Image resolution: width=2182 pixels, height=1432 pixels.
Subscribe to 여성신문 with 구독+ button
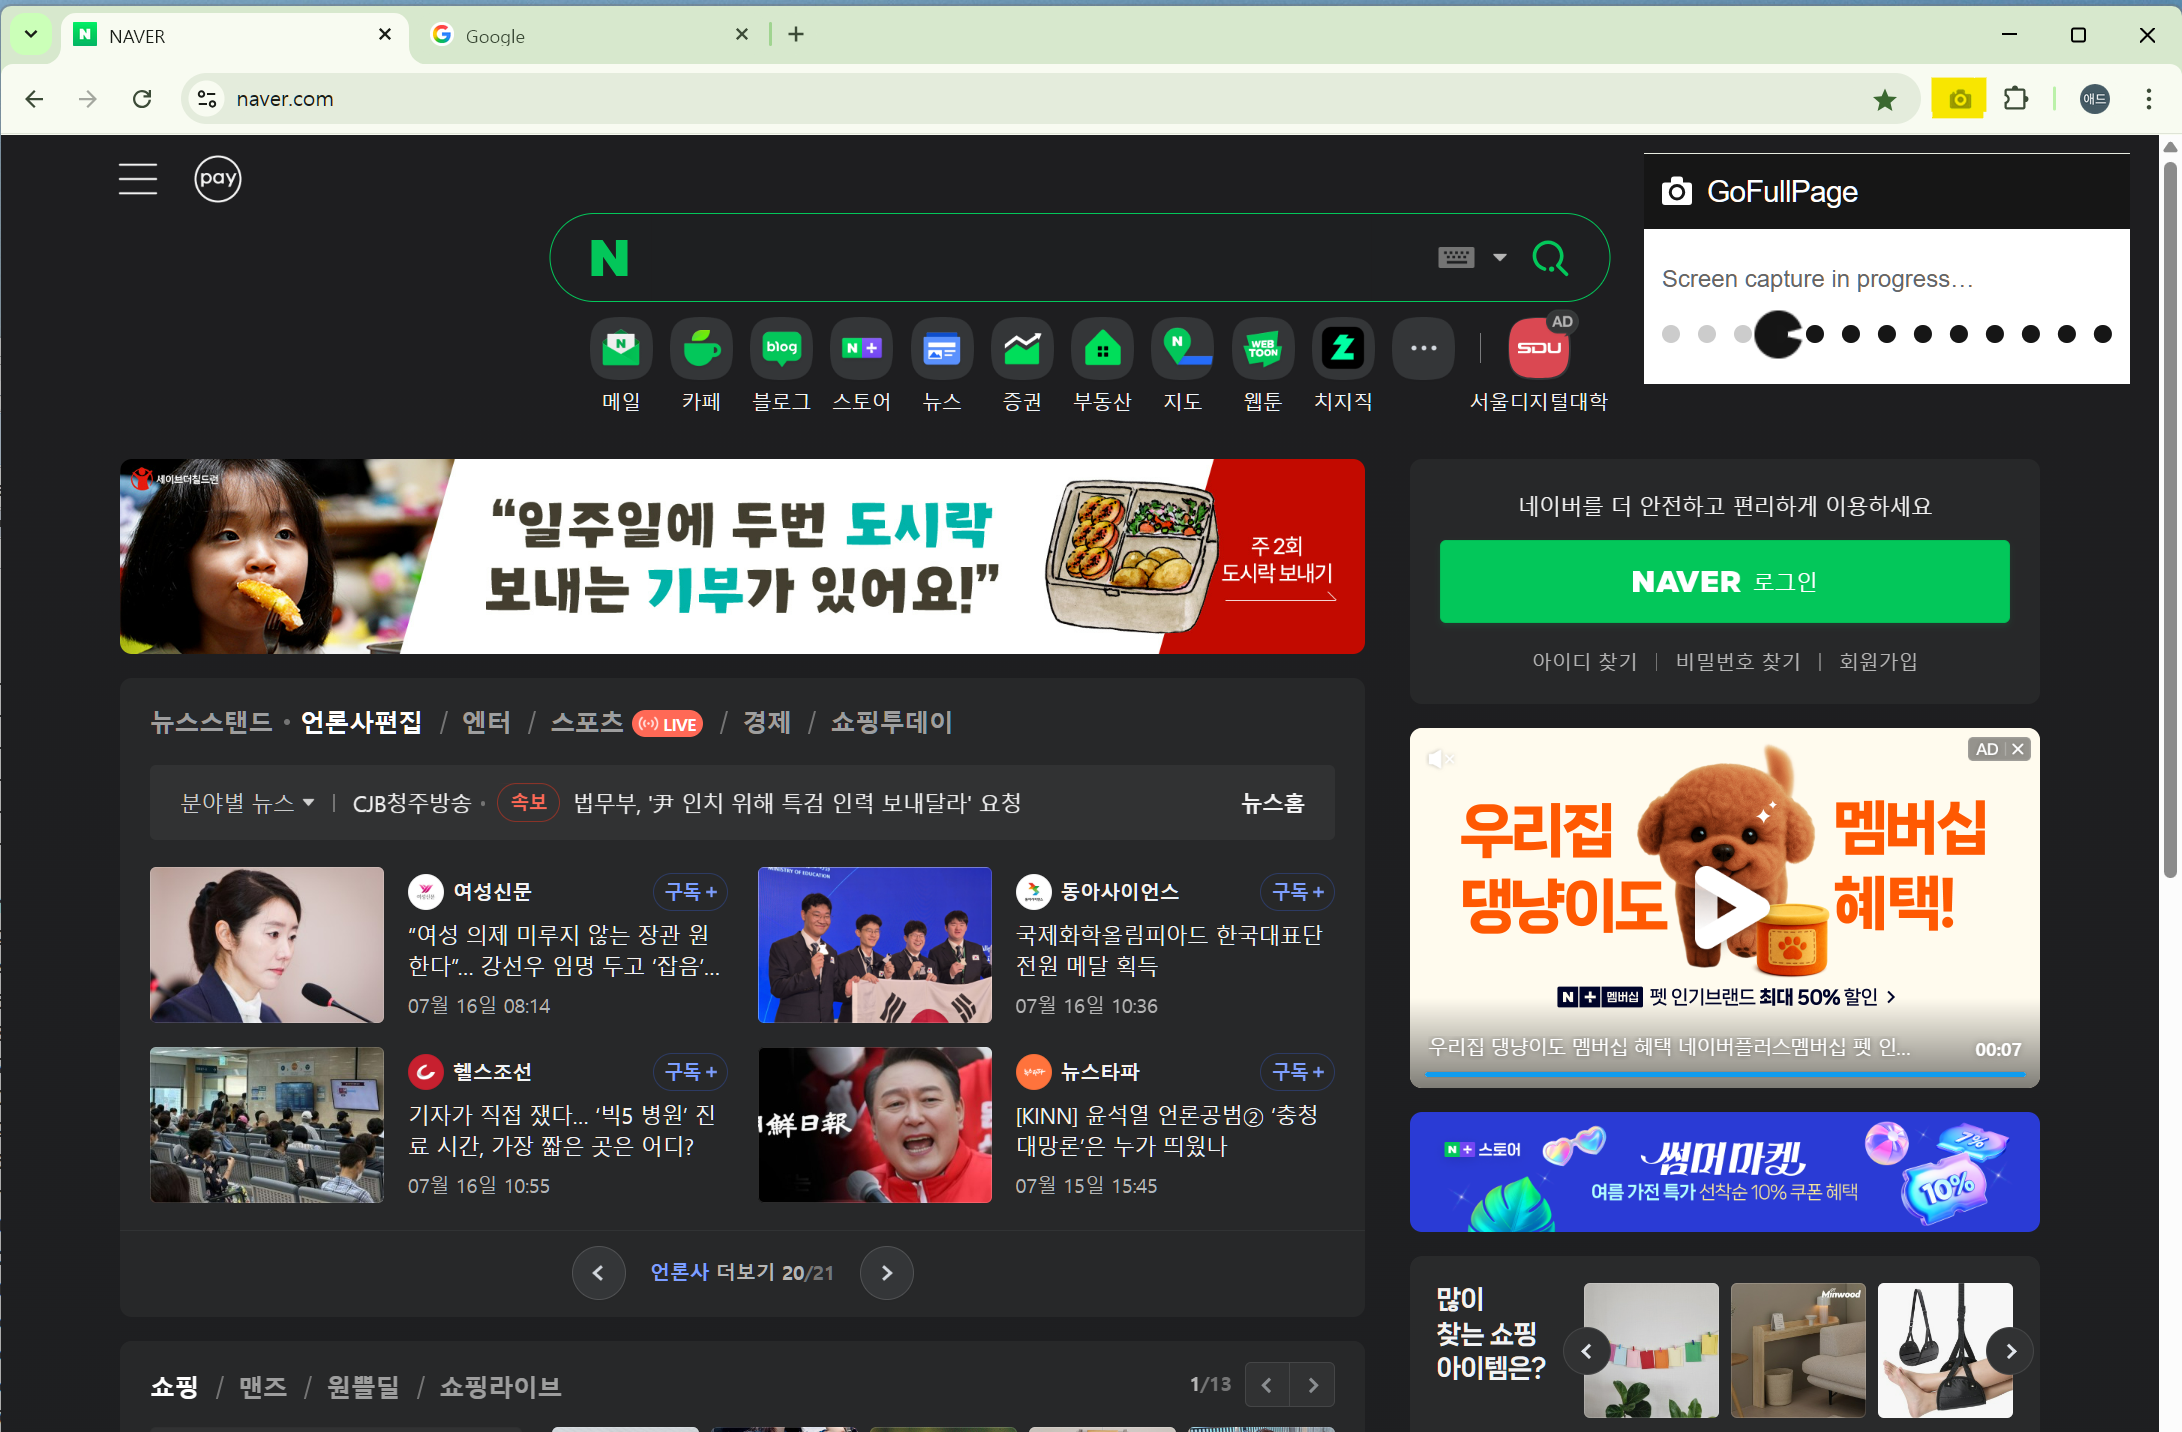pos(690,892)
